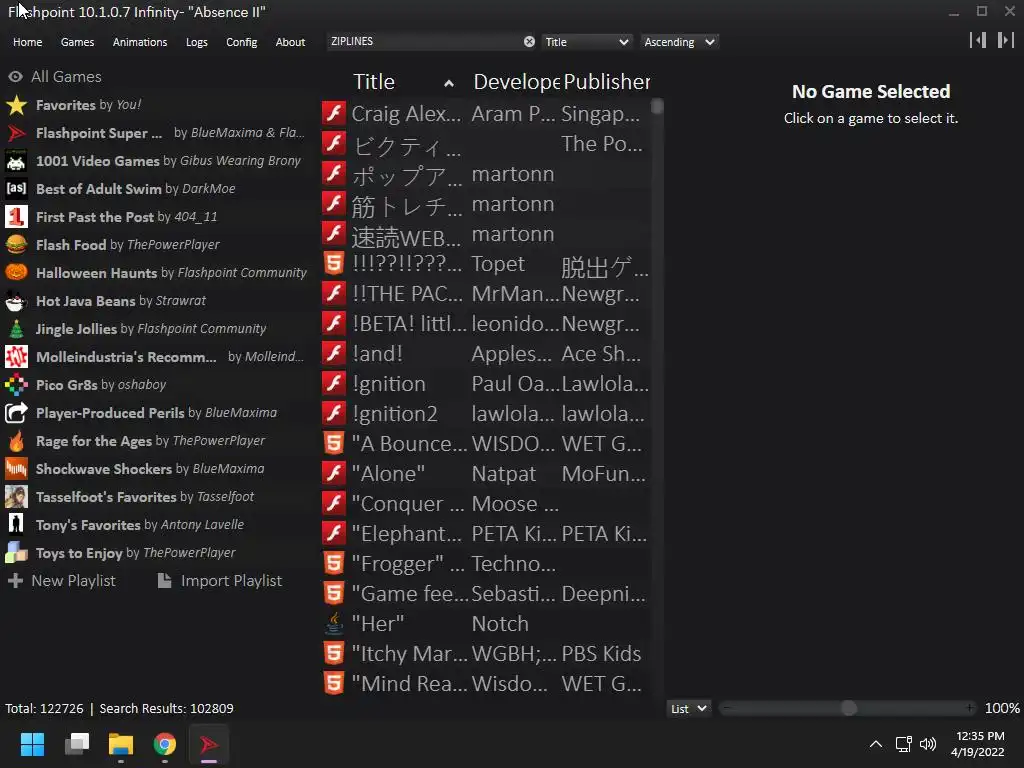Select the "Game fee..." game row
The height and width of the screenshot is (768, 1024).
(487, 593)
